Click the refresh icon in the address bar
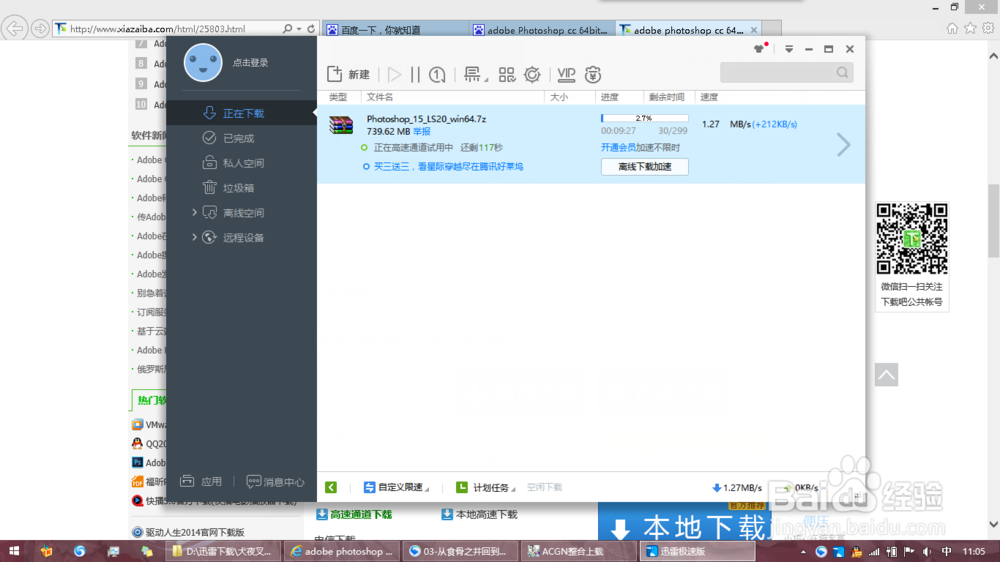The width and height of the screenshot is (1000, 562). point(311,29)
